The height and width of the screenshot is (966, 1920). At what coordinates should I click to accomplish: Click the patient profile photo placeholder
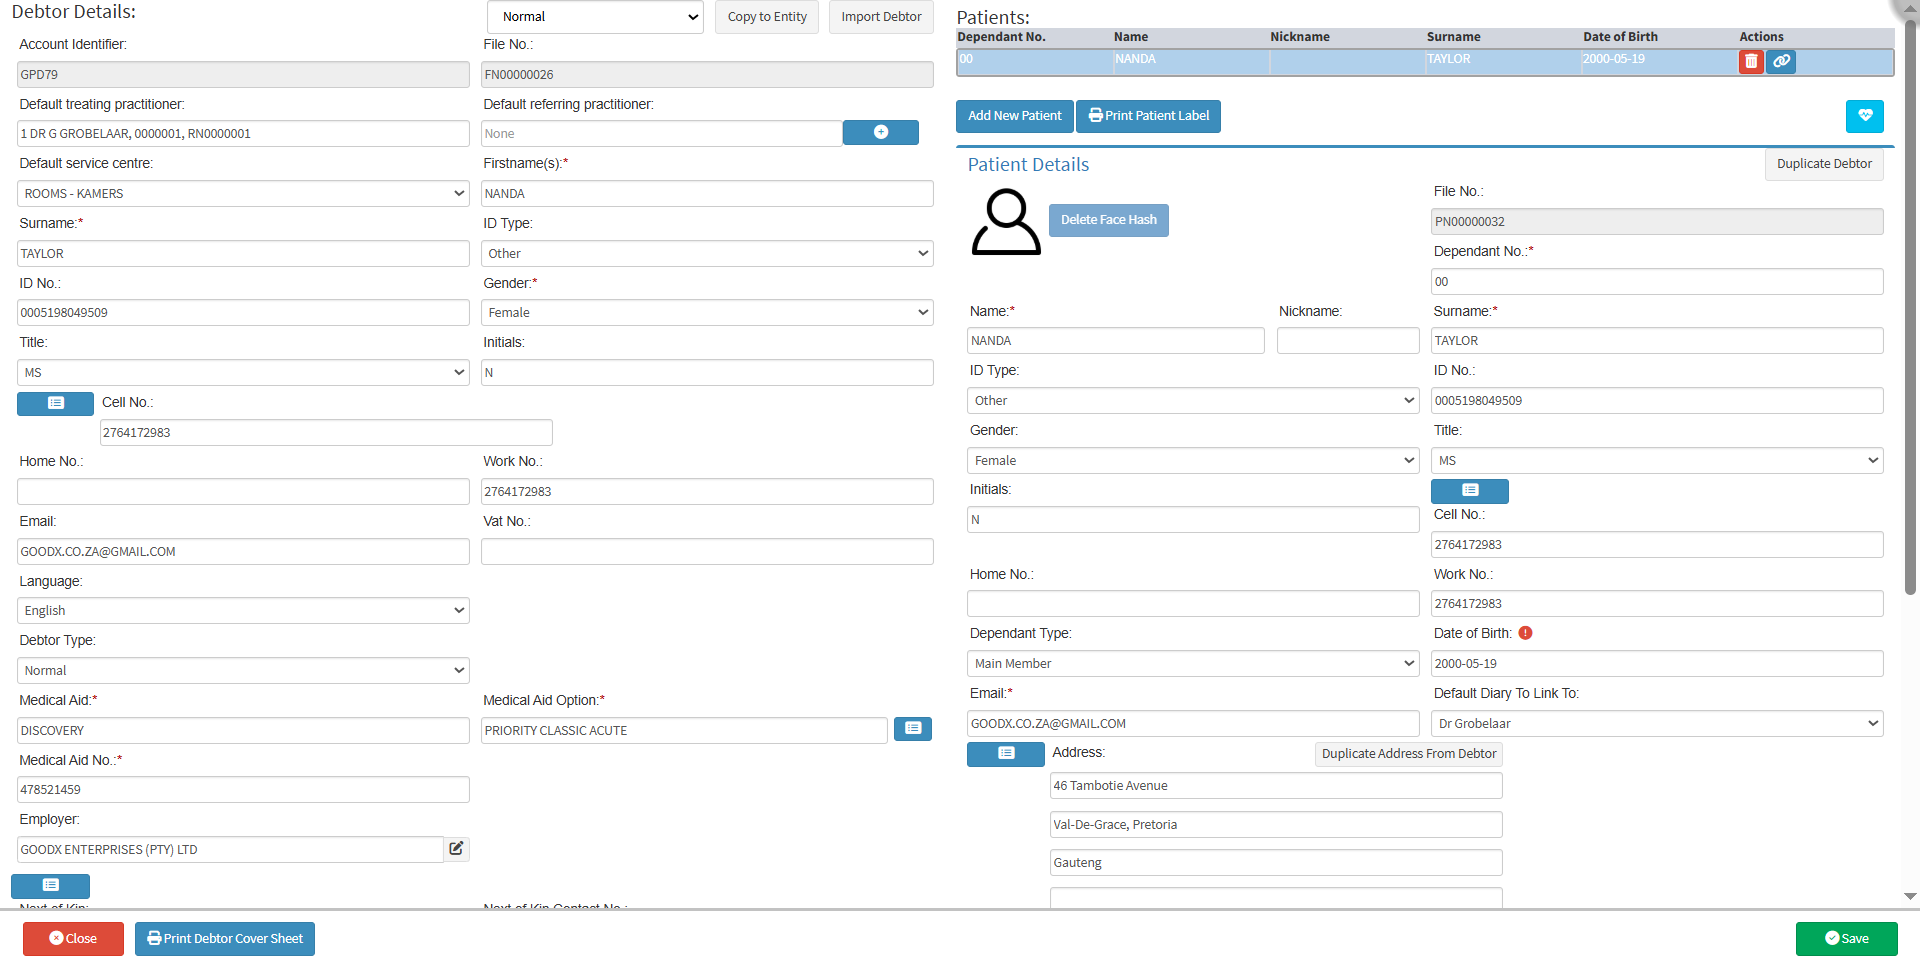coord(1005,222)
